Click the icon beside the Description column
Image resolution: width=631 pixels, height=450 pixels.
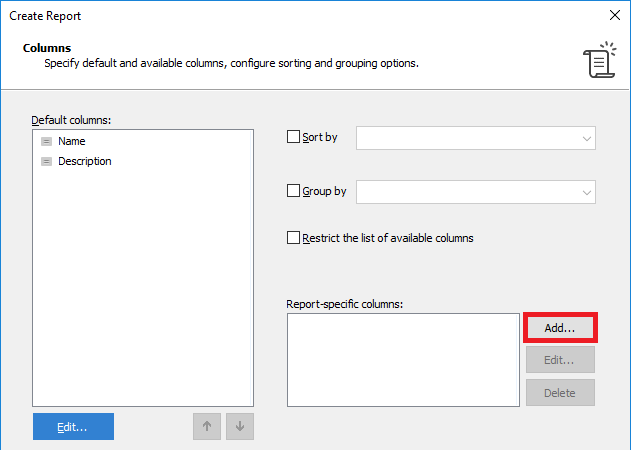point(46,162)
